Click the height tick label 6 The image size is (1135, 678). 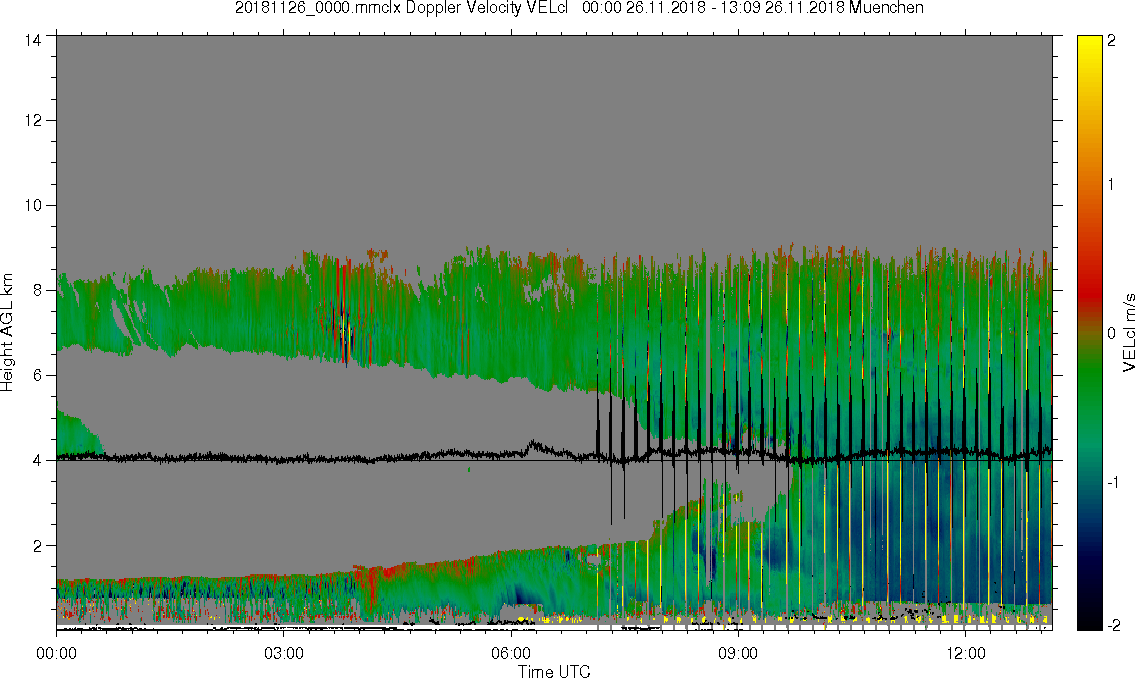coord(37,376)
